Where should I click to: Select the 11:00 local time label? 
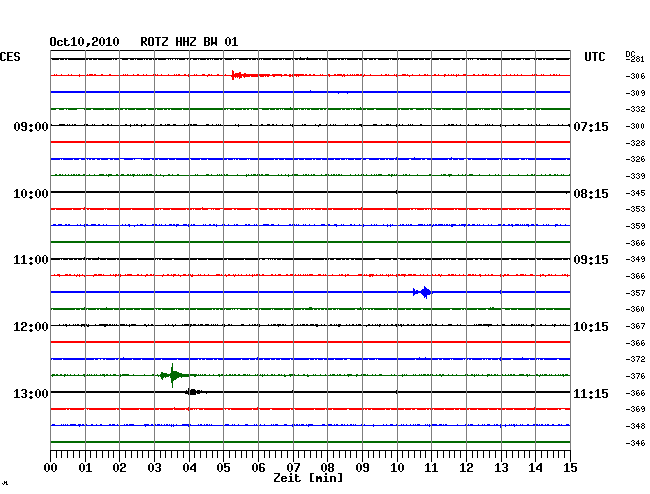[x=31, y=260]
